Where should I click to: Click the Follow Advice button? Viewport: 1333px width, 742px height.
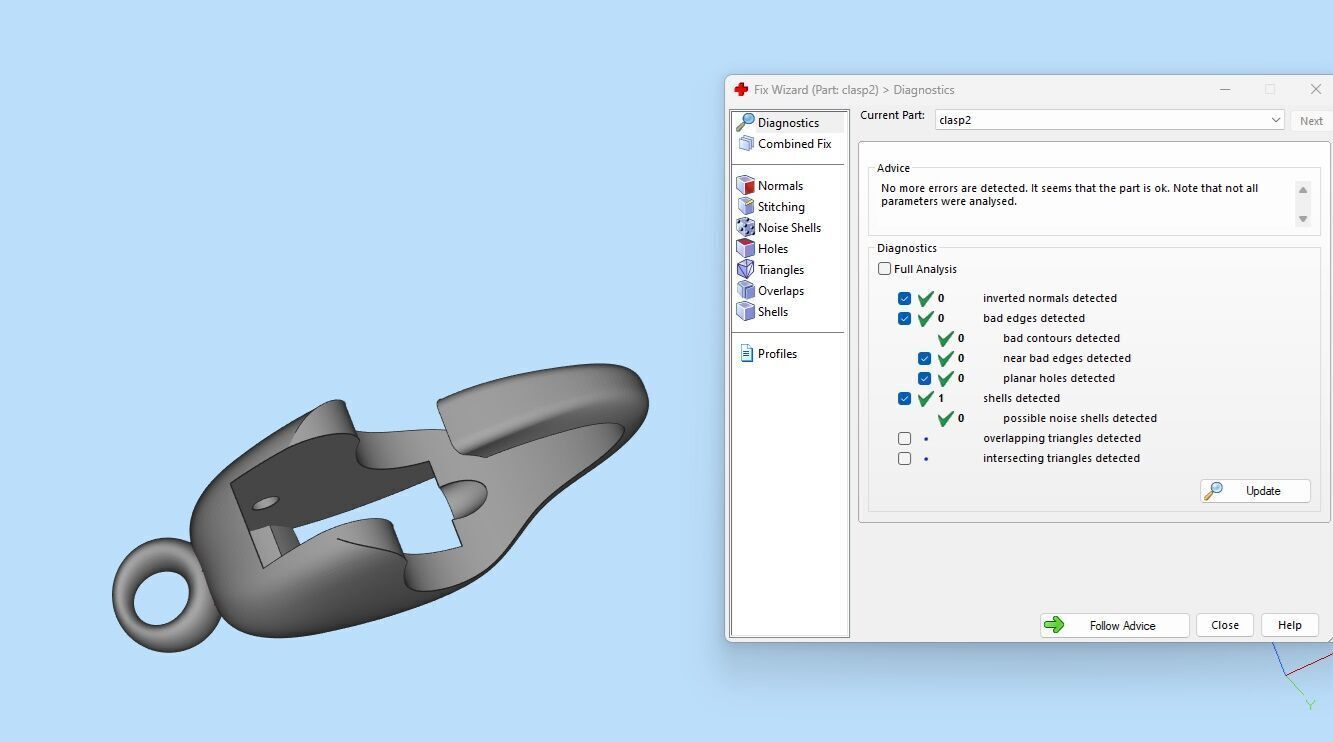click(1114, 625)
